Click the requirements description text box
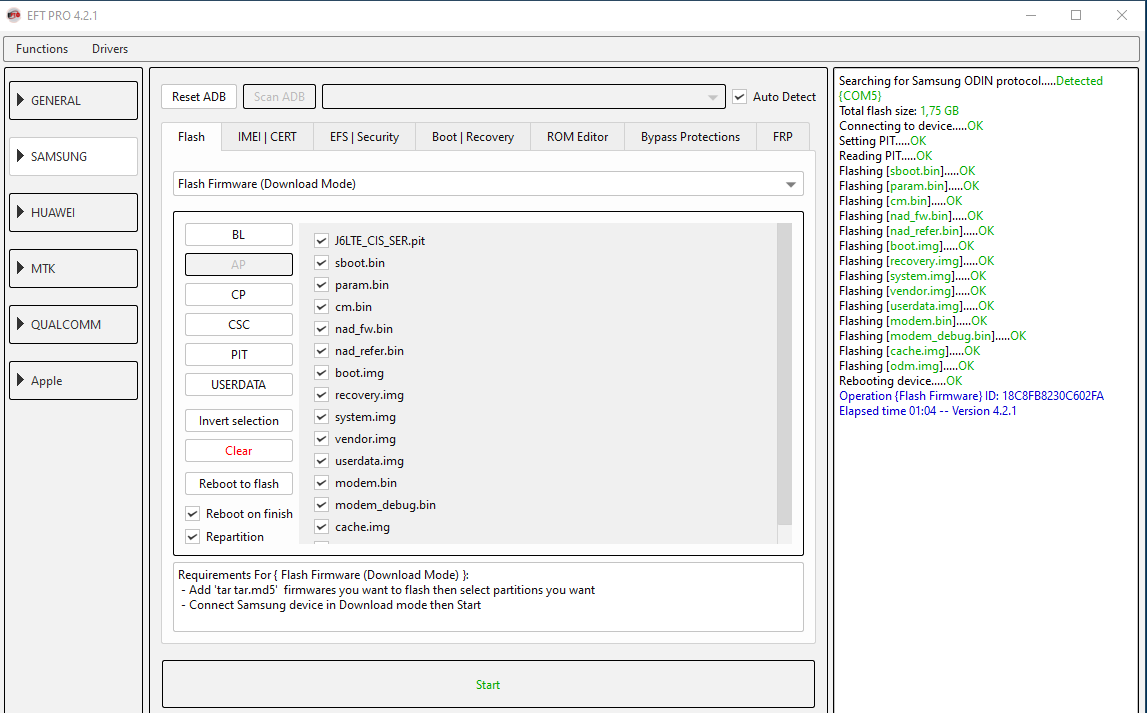Viewport: 1147px width, 713px height. click(488, 597)
